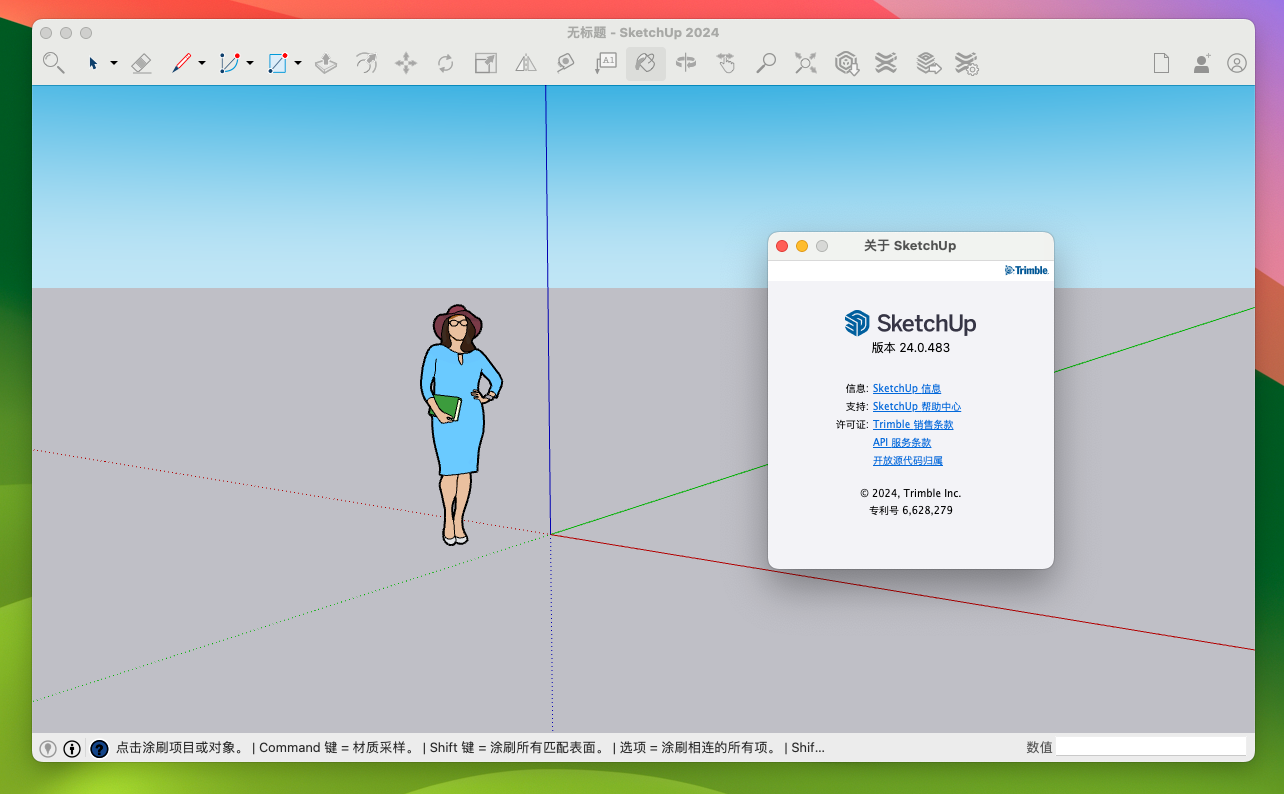
Task: Click version text 版本 24.0.483
Action: pyautogui.click(x=911, y=348)
